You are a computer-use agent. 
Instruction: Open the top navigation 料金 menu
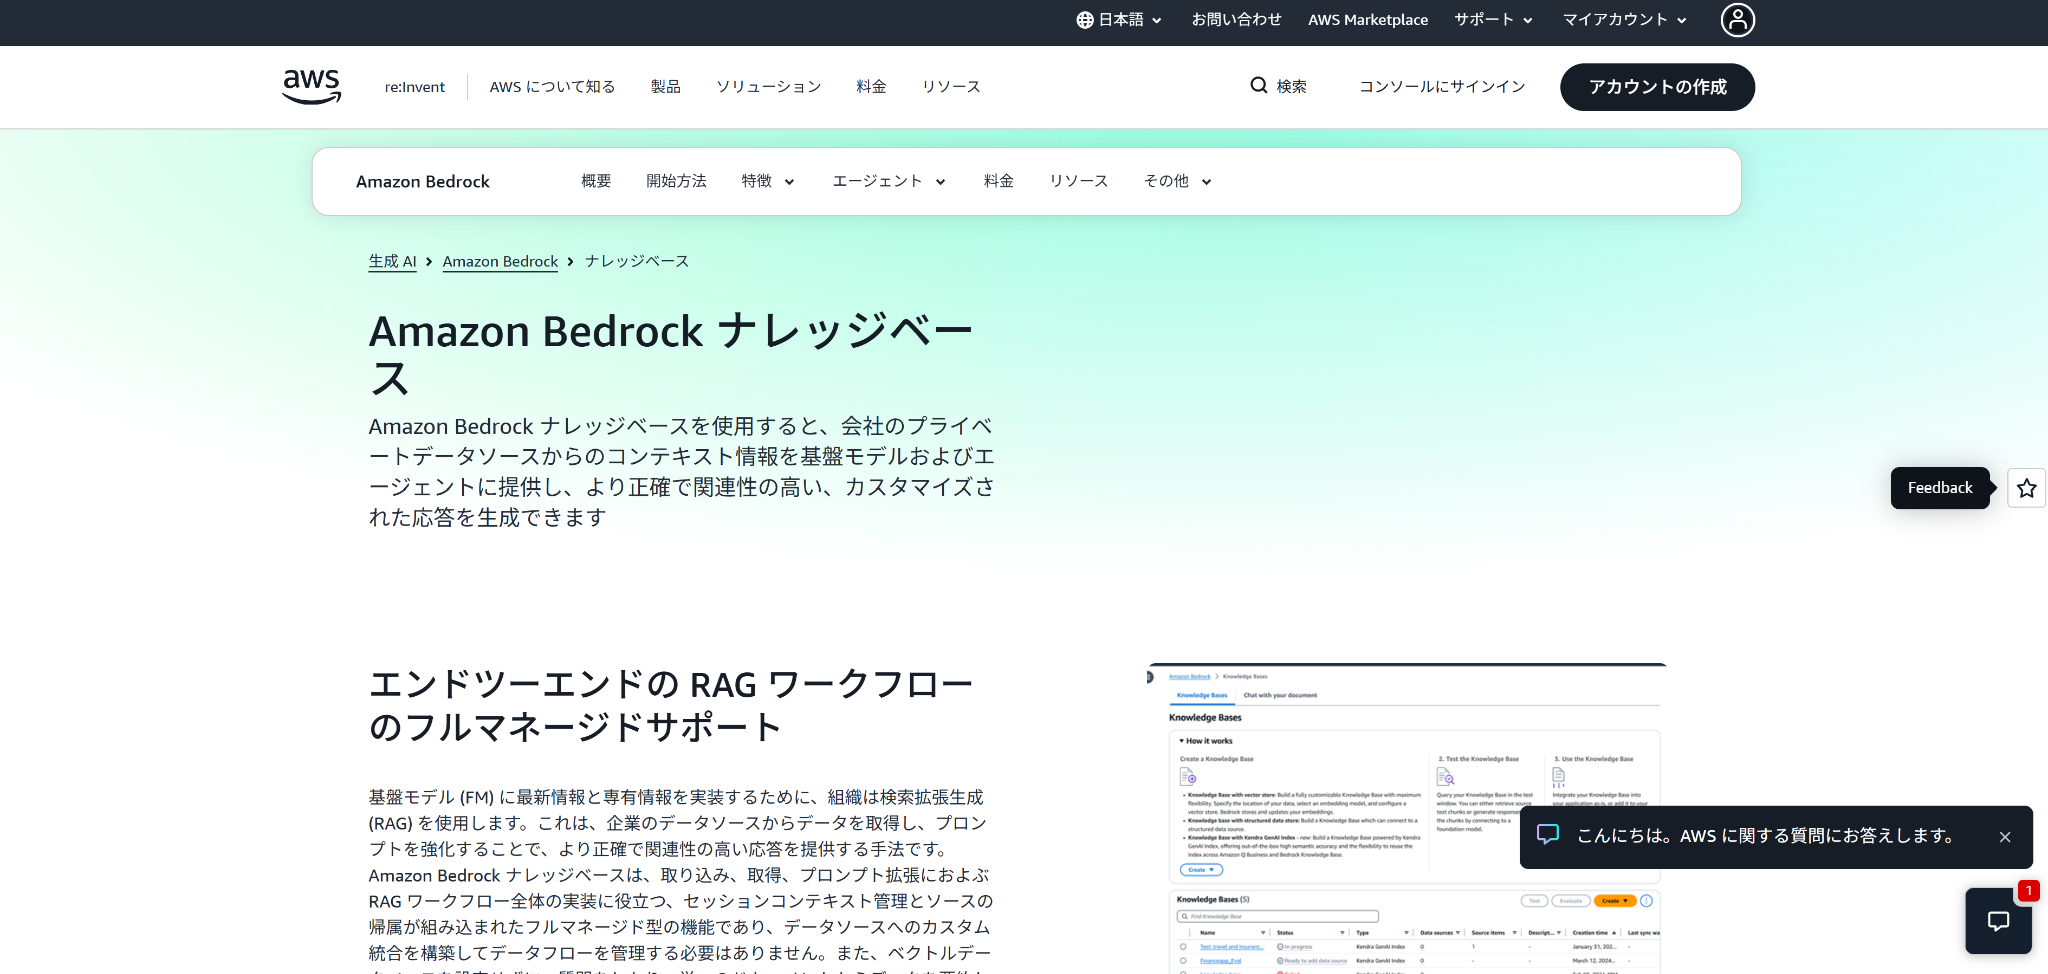[x=872, y=87]
